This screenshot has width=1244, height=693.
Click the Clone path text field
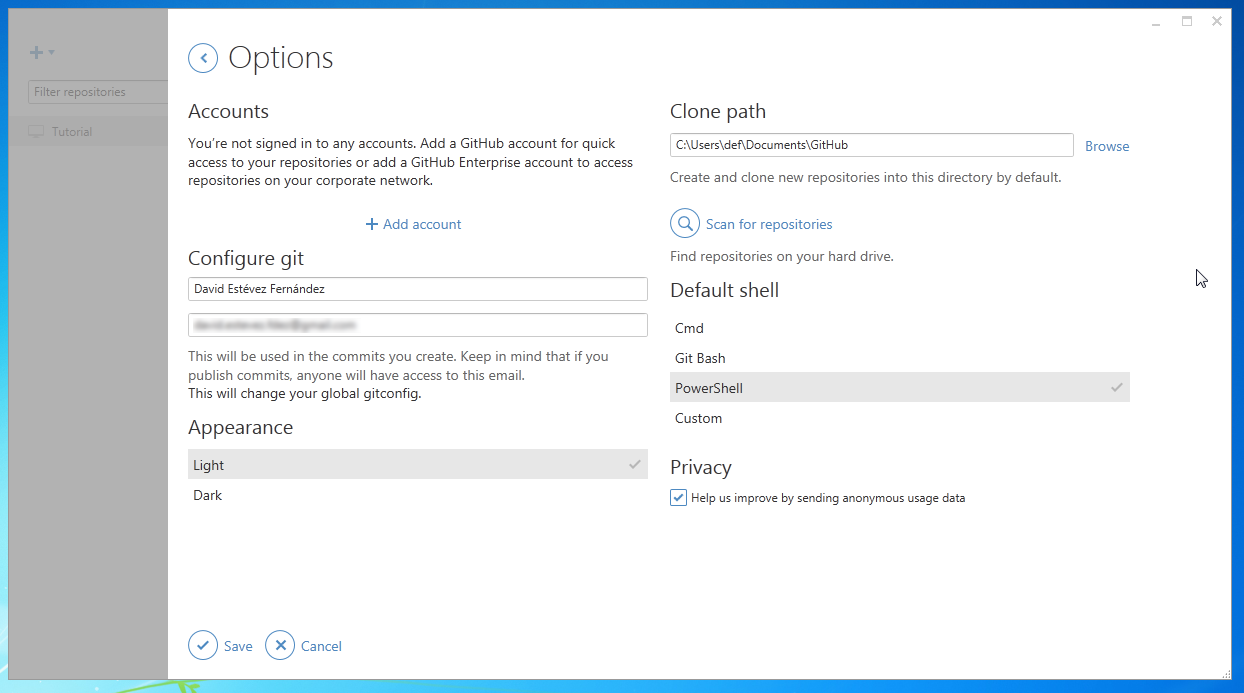point(871,145)
